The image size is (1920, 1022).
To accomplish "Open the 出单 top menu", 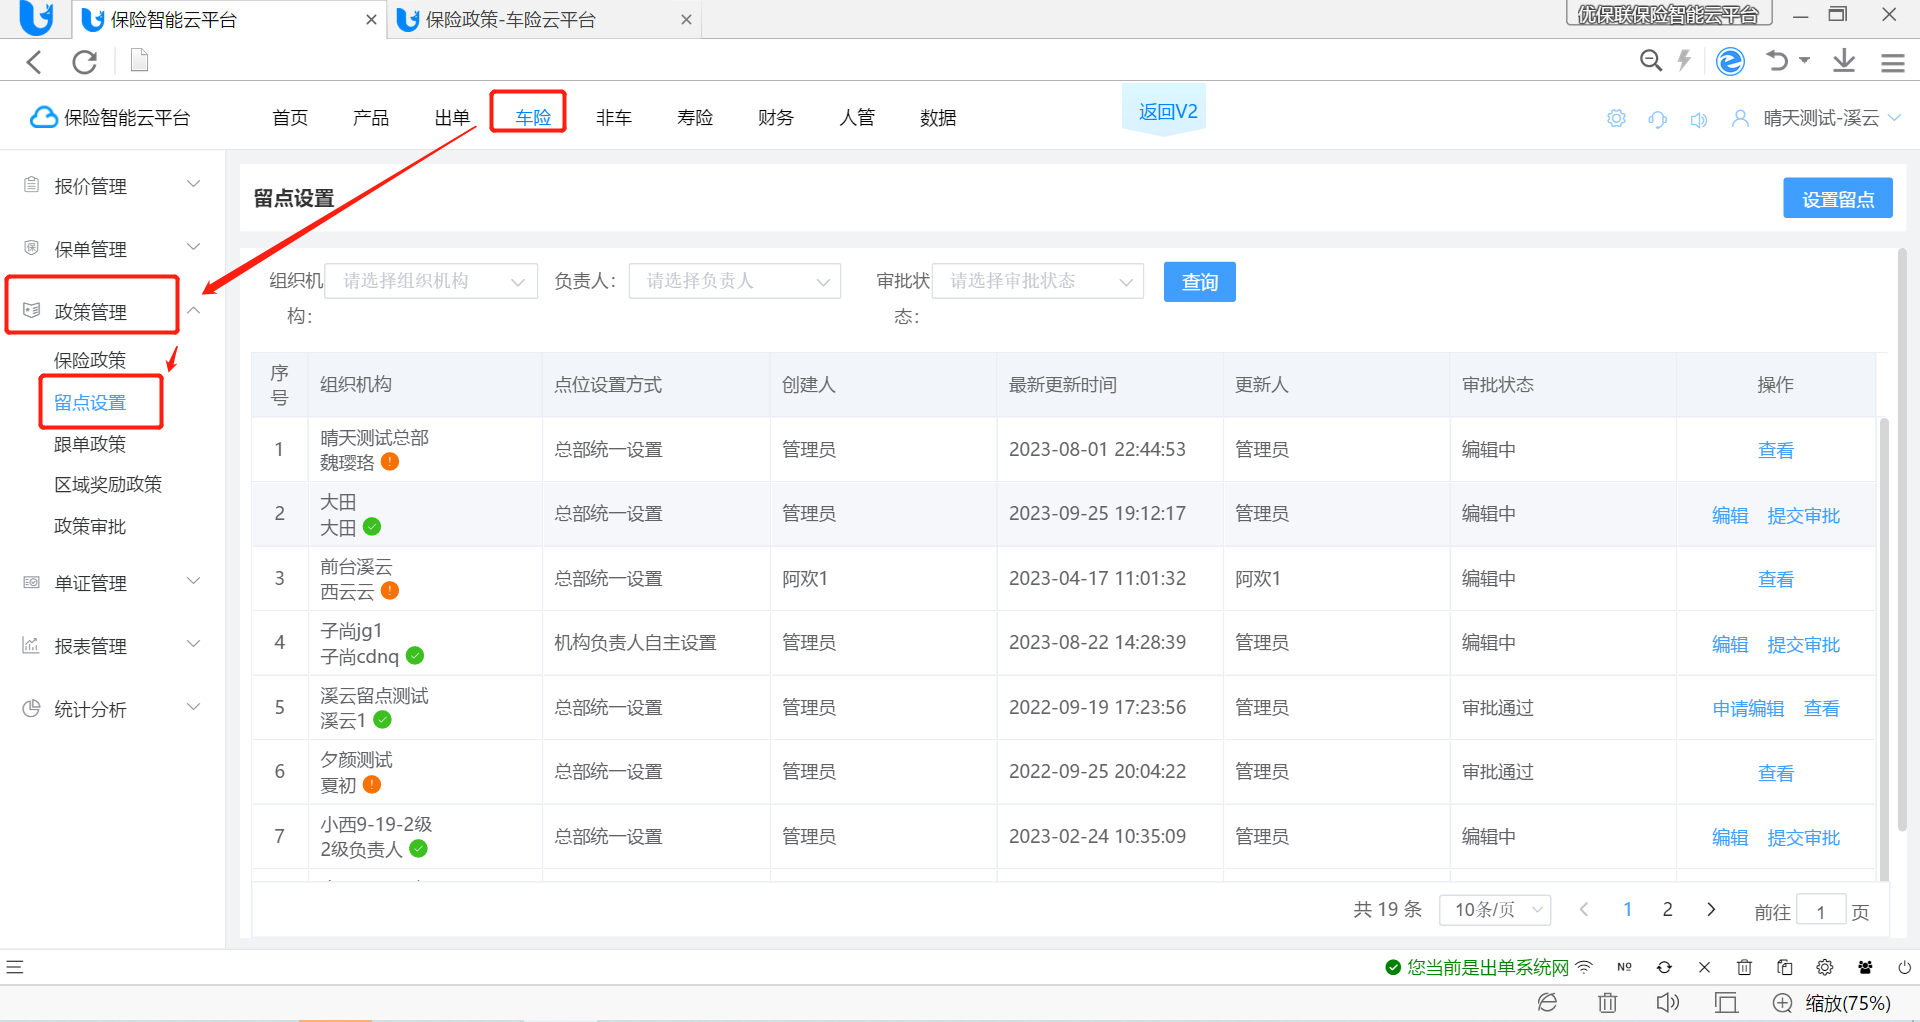I will point(452,117).
